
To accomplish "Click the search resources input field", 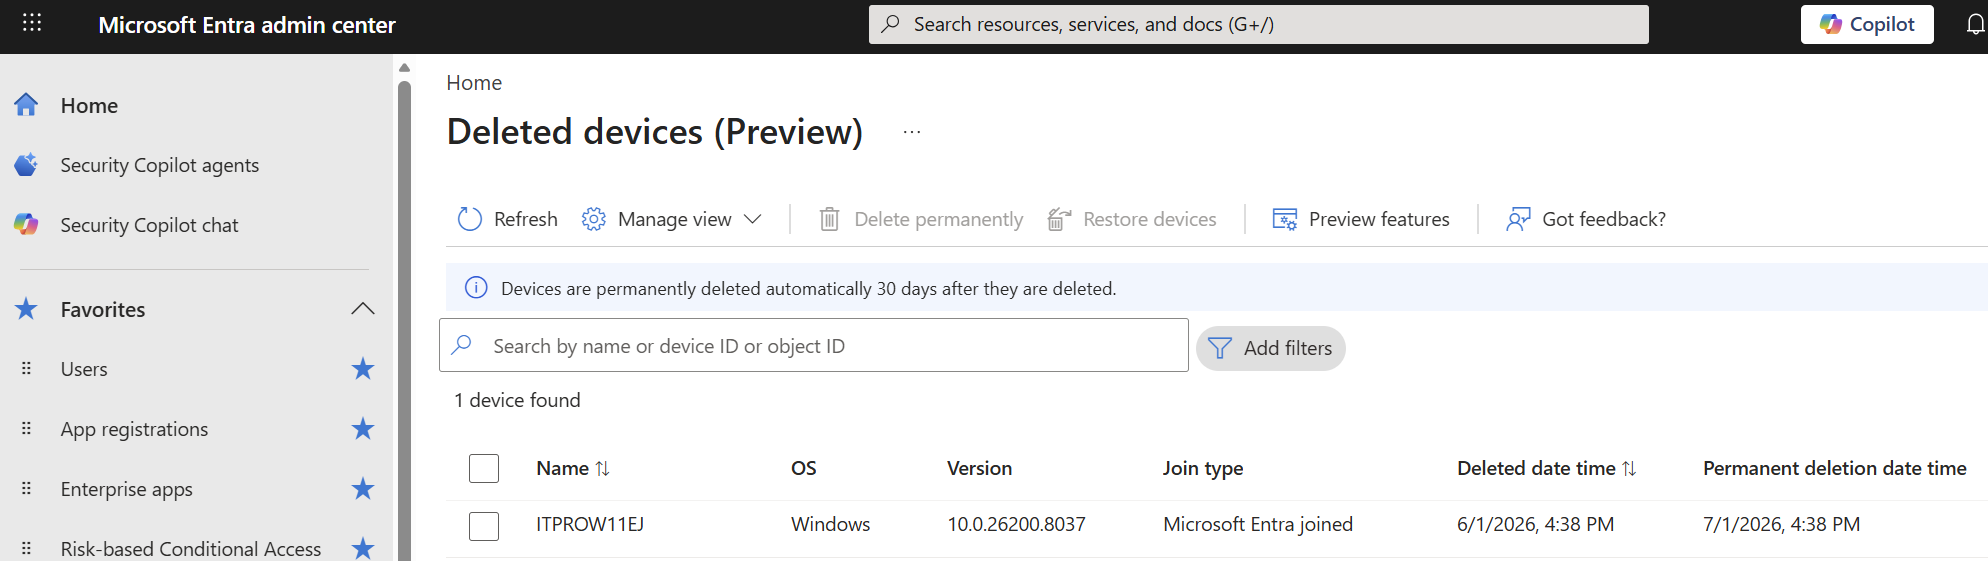I will pos(1258,24).
